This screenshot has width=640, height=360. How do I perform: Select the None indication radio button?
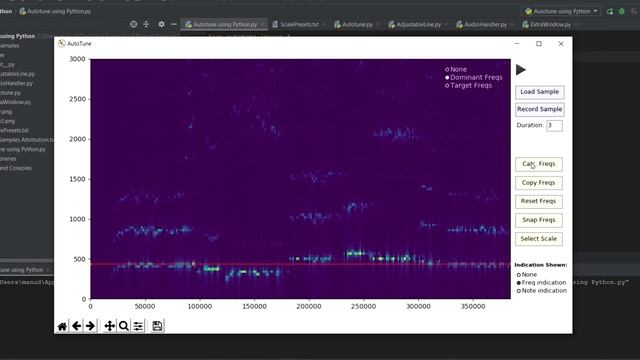(519, 275)
